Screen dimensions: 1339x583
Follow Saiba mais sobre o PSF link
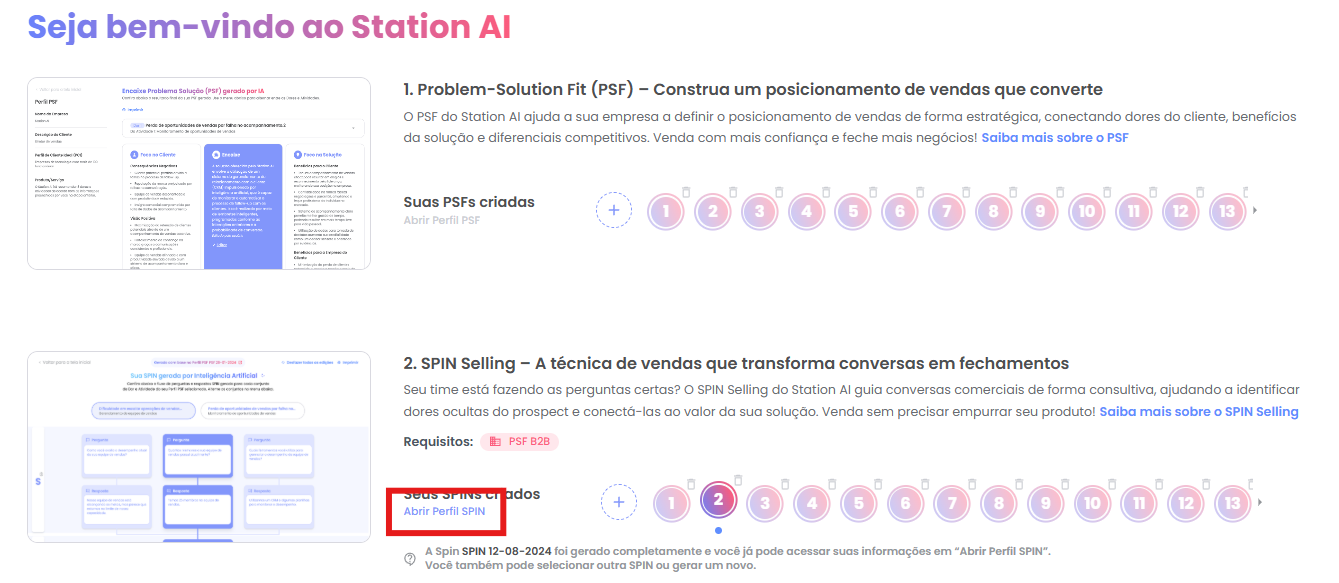click(x=1054, y=137)
